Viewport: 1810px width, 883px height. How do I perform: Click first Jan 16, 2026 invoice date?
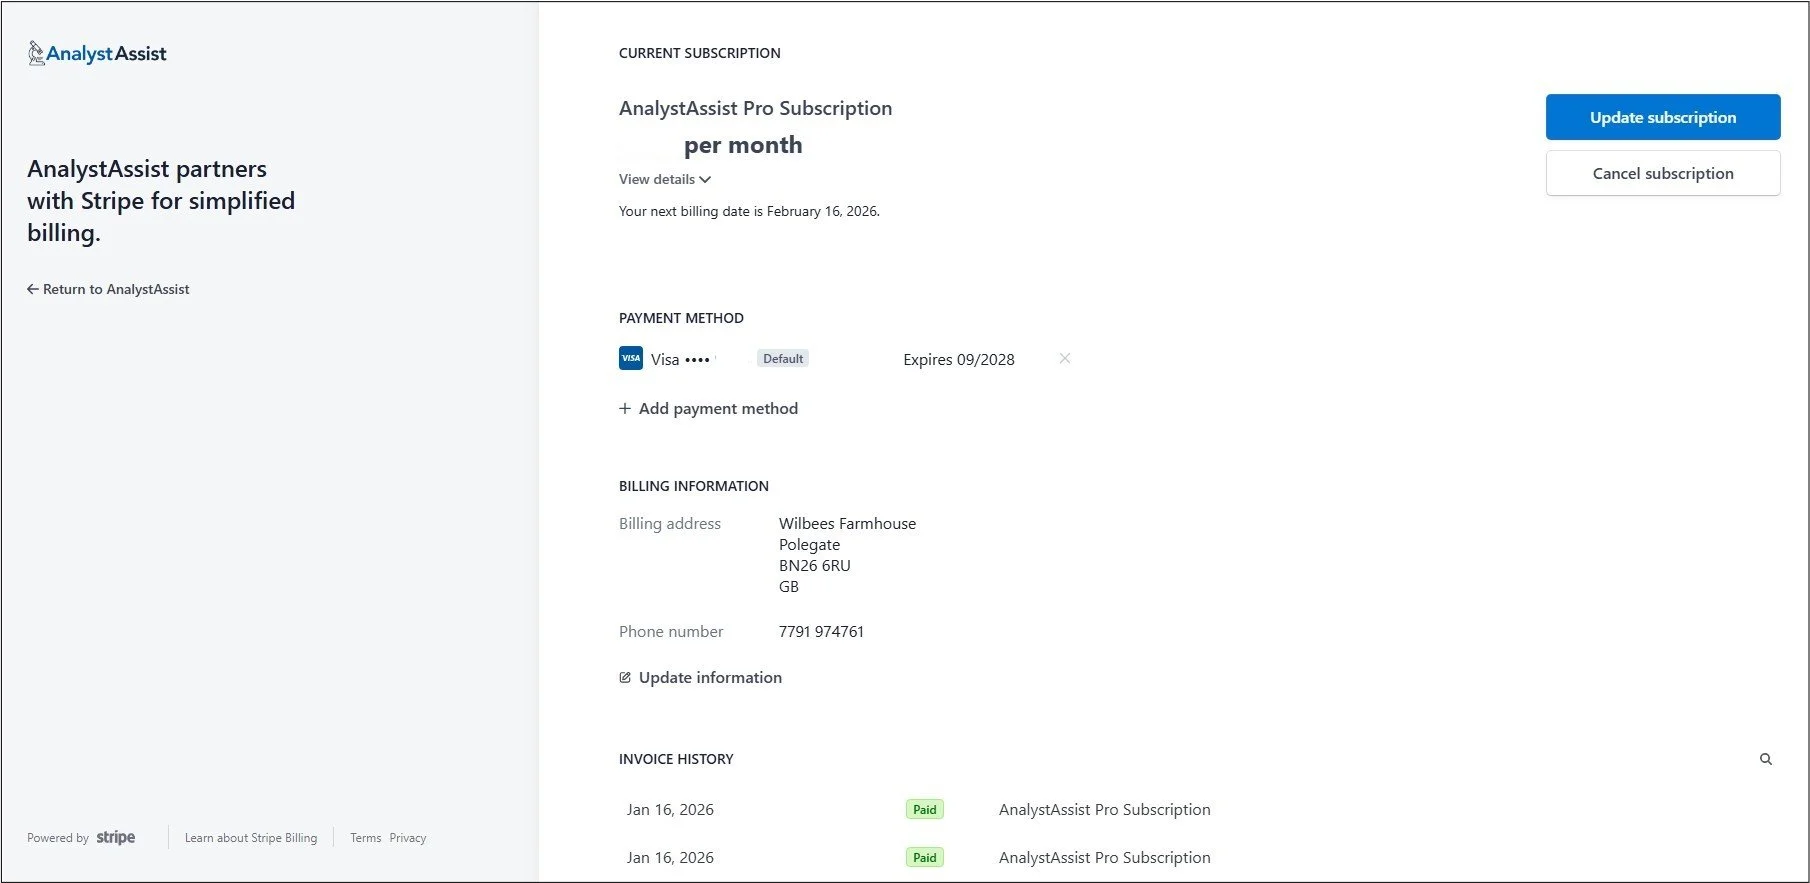click(x=670, y=809)
